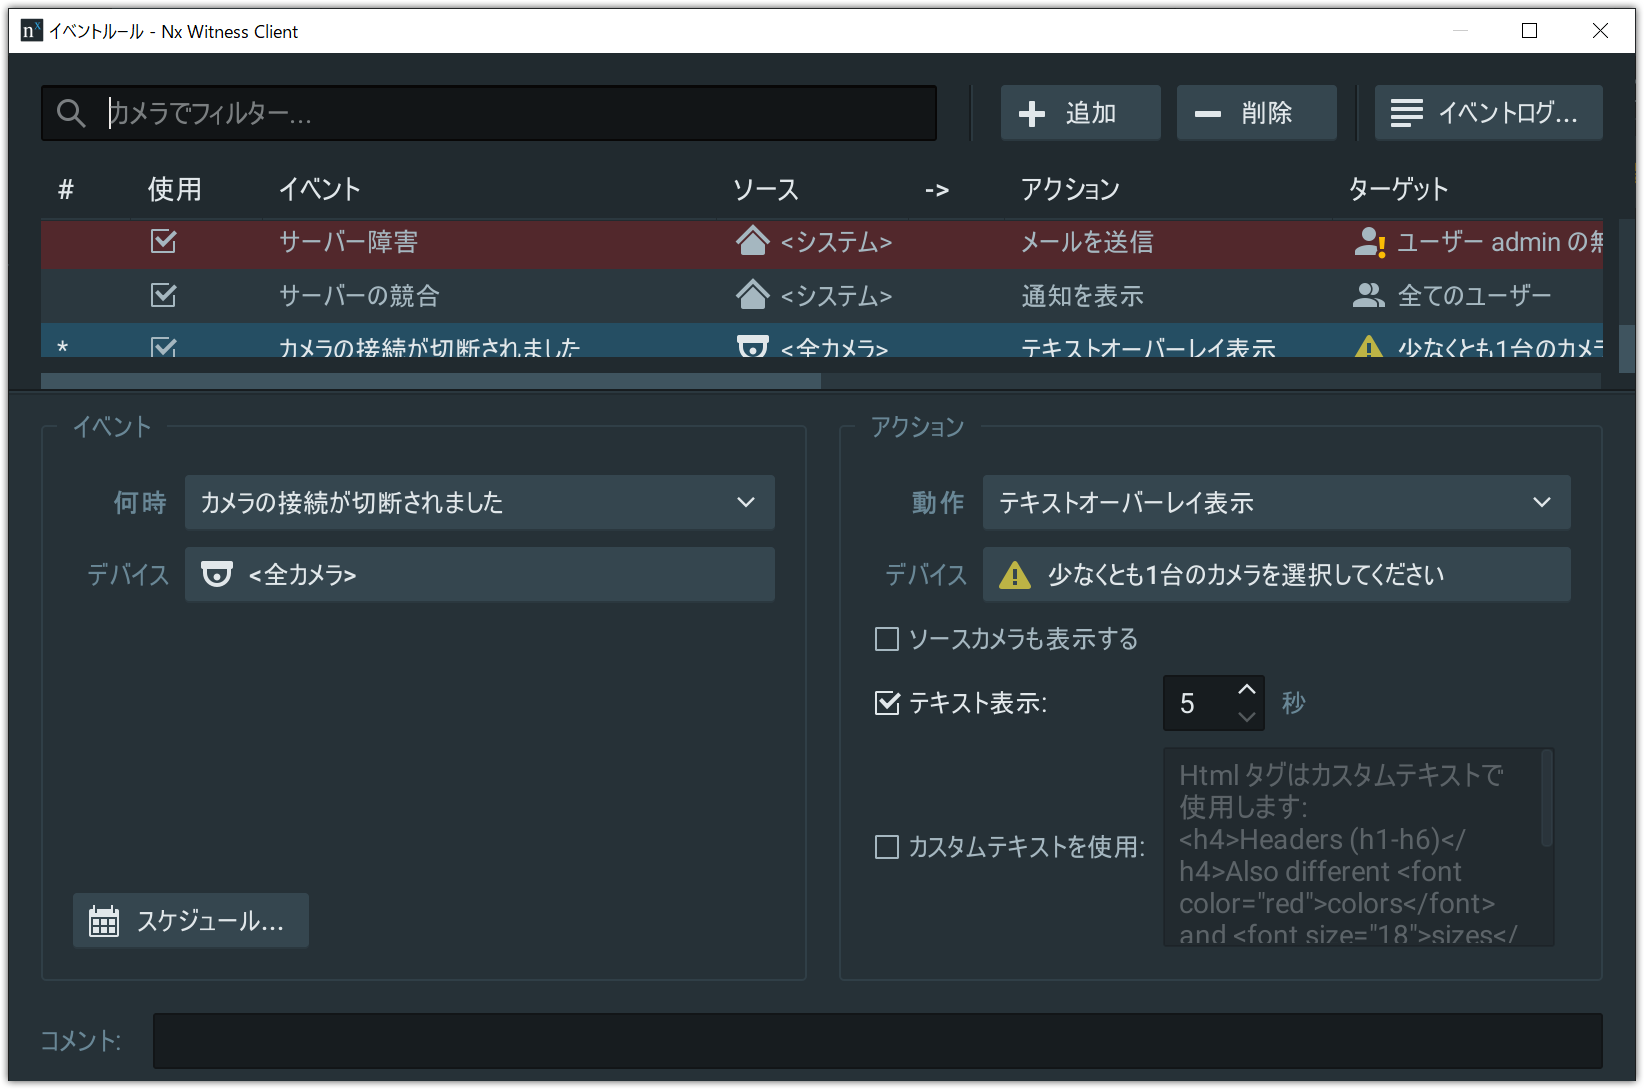Click the house icon in サーバー障害 row

point(752,241)
